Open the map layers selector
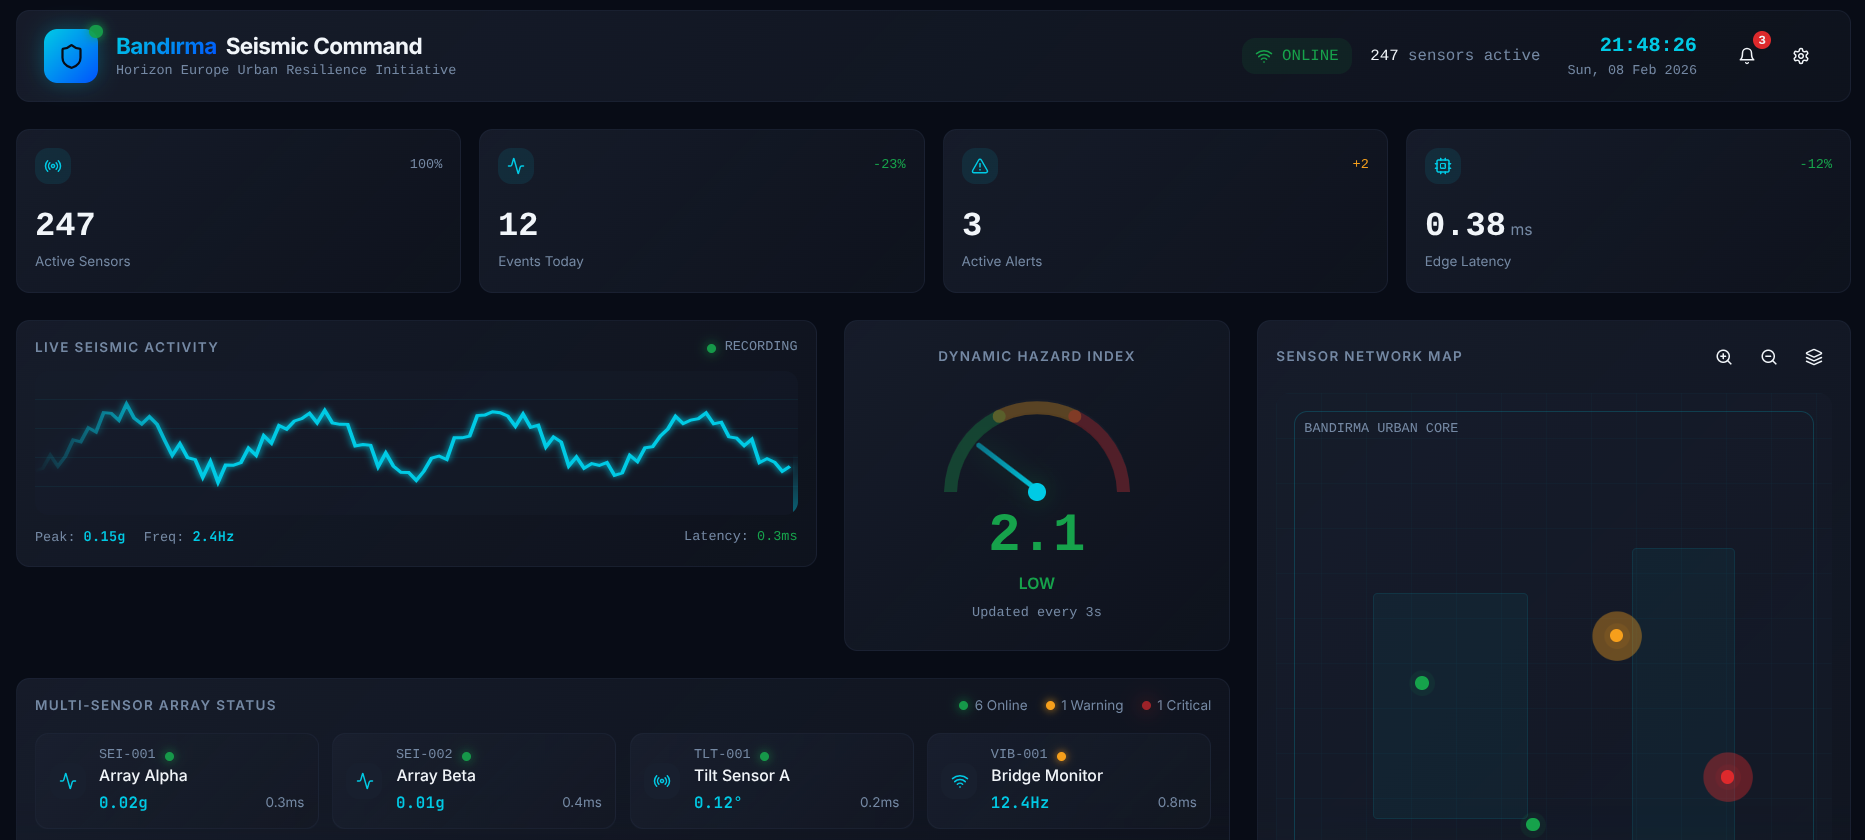 [x=1814, y=357]
